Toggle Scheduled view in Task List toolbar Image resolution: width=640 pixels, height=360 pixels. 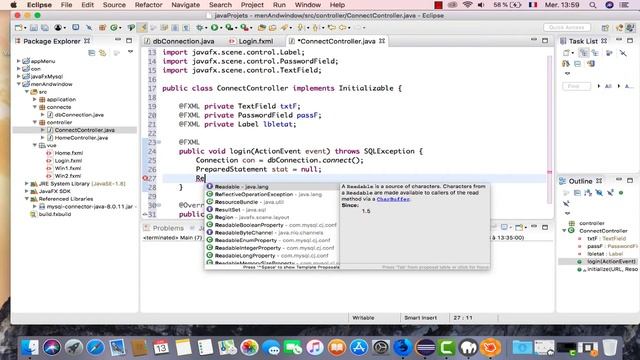(x=595, y=53)
